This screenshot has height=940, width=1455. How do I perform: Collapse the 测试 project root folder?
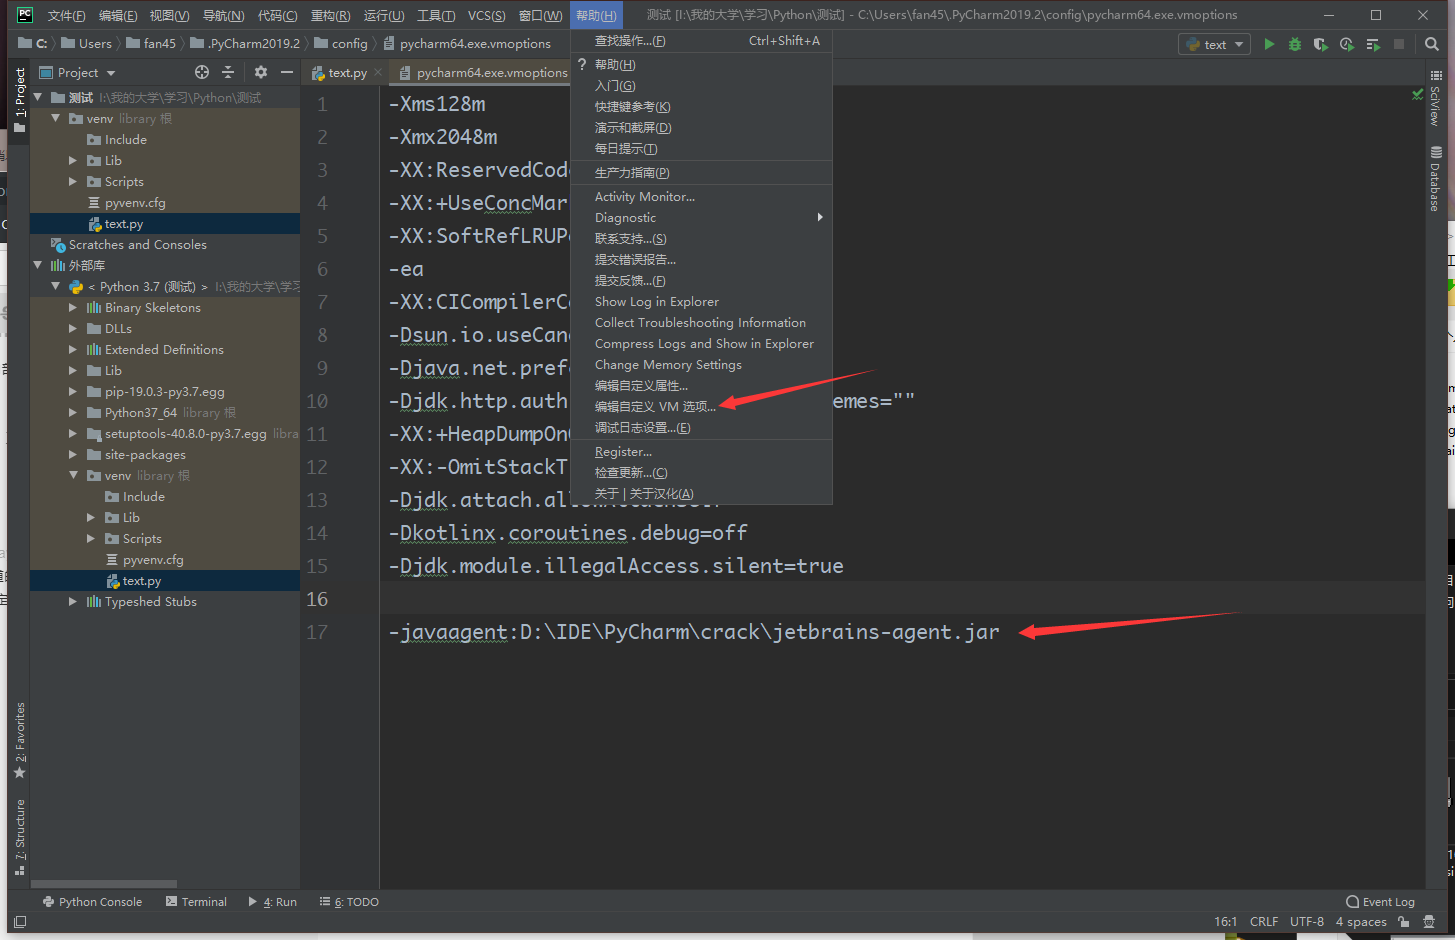click(x=38, y=97)
